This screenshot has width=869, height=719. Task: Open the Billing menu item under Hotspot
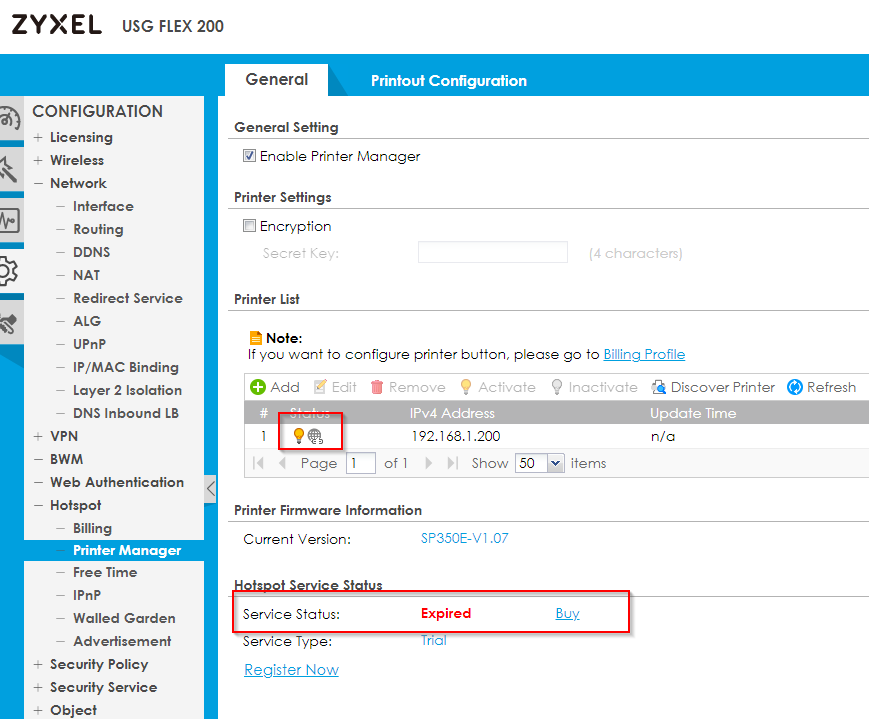pos(92,528)
